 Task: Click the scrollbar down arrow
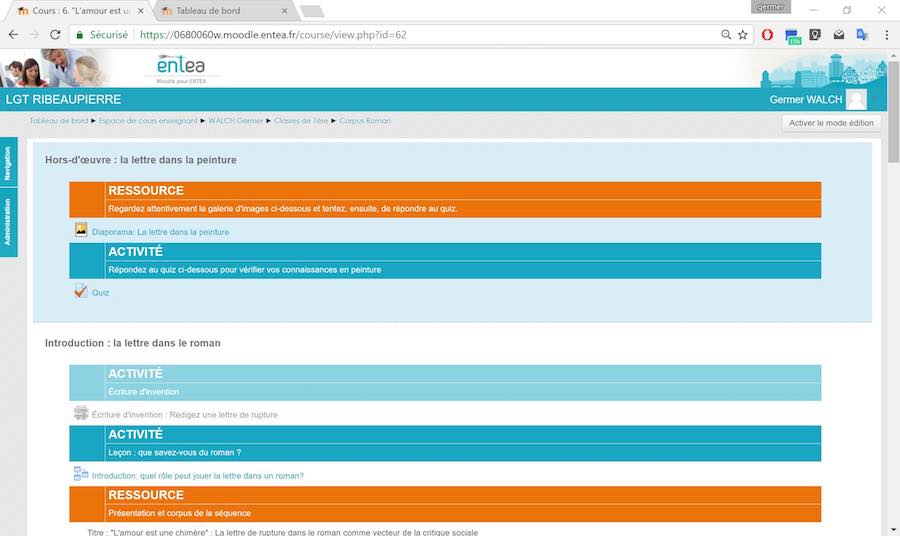point(894,530)
